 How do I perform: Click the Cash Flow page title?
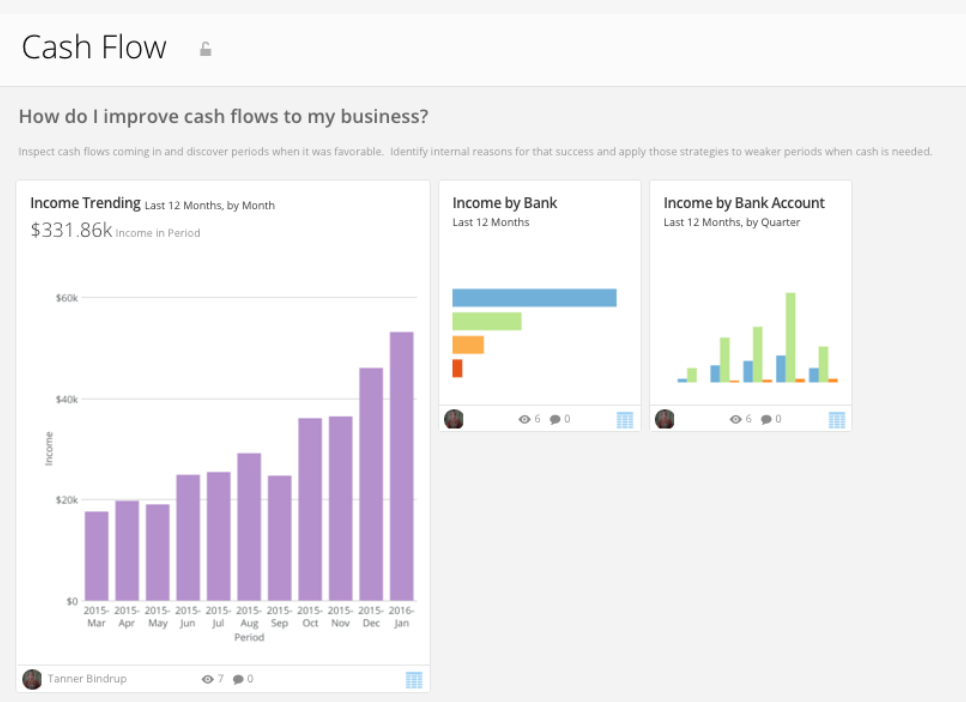coord(93,46)
